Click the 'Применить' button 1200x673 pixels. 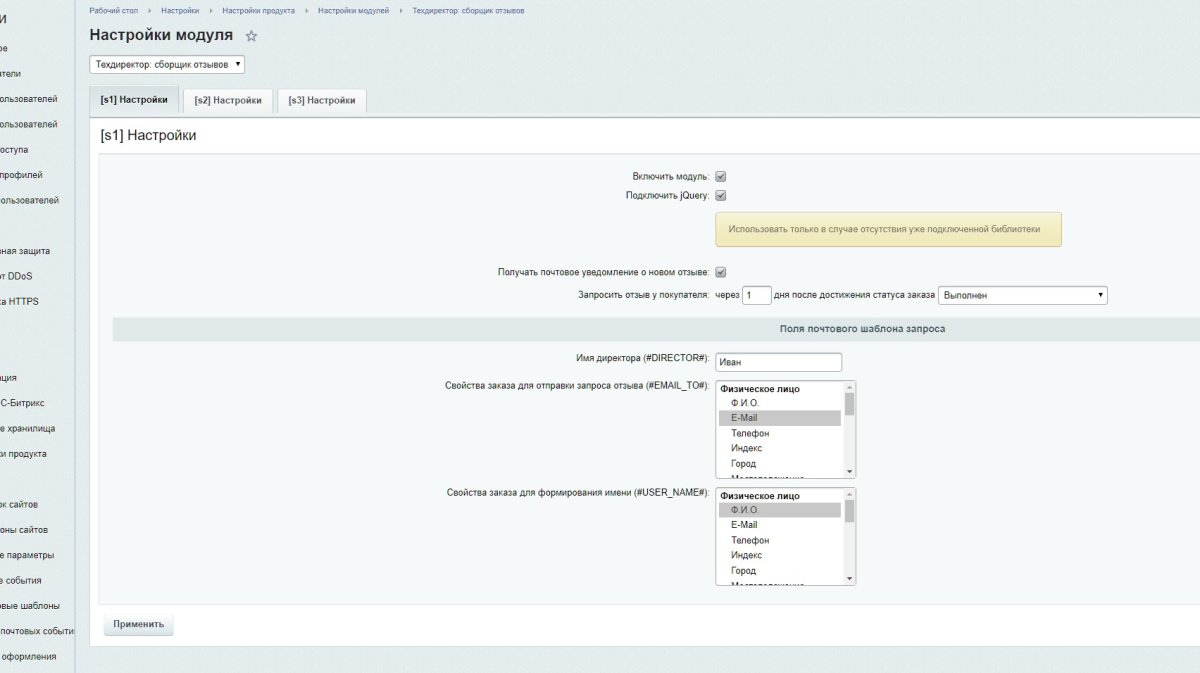[x=138, y=624]
